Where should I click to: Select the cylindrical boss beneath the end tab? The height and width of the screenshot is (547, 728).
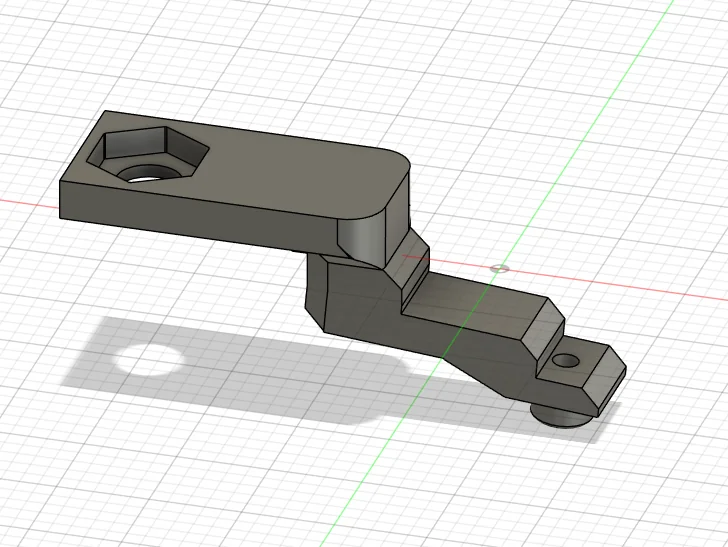(560, 415)
